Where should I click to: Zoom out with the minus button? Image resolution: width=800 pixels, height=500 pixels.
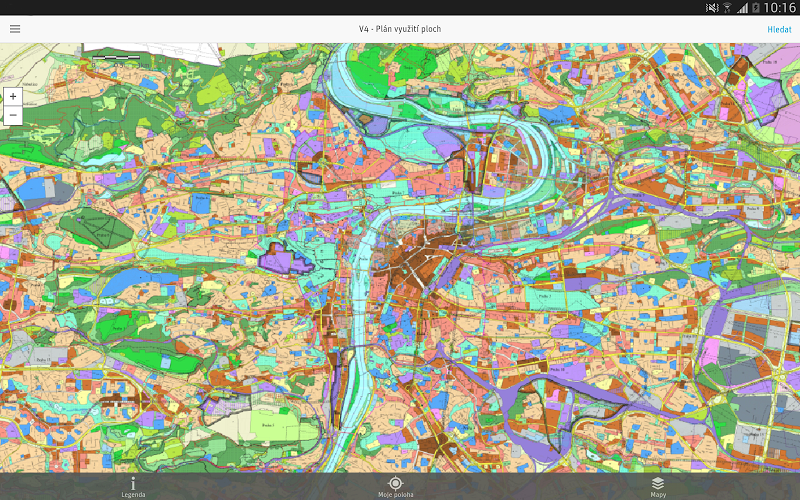(13, 115)
